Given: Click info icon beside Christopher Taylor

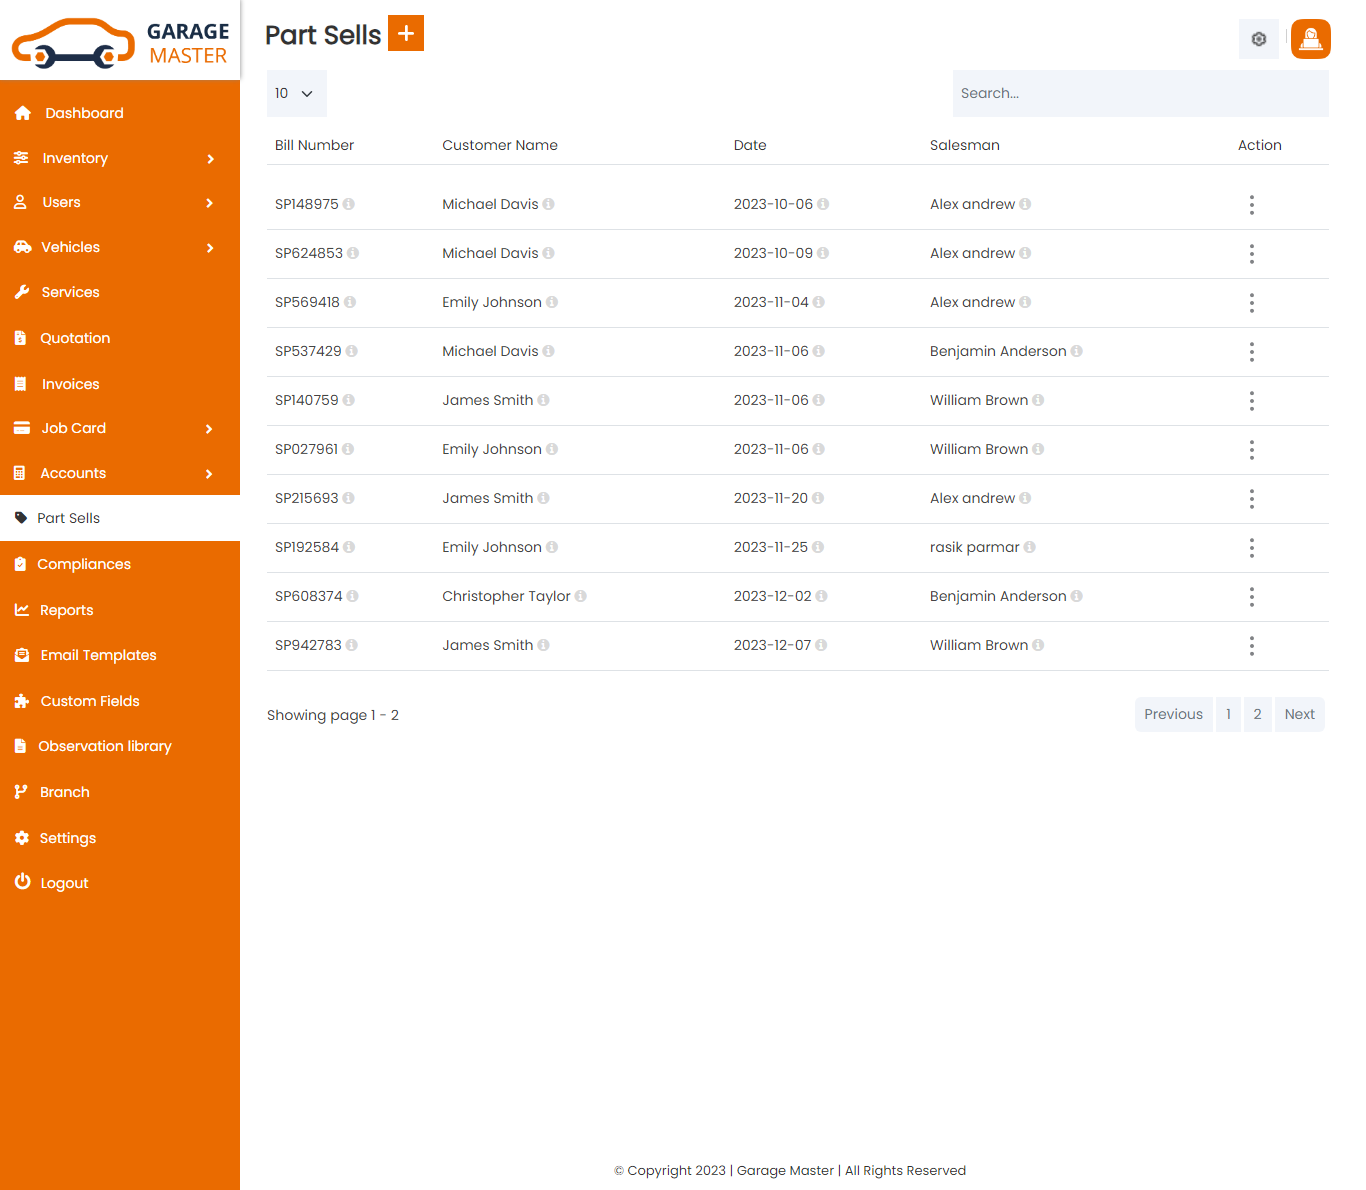Looking at the screenshot, I should (x=581, y=597).
